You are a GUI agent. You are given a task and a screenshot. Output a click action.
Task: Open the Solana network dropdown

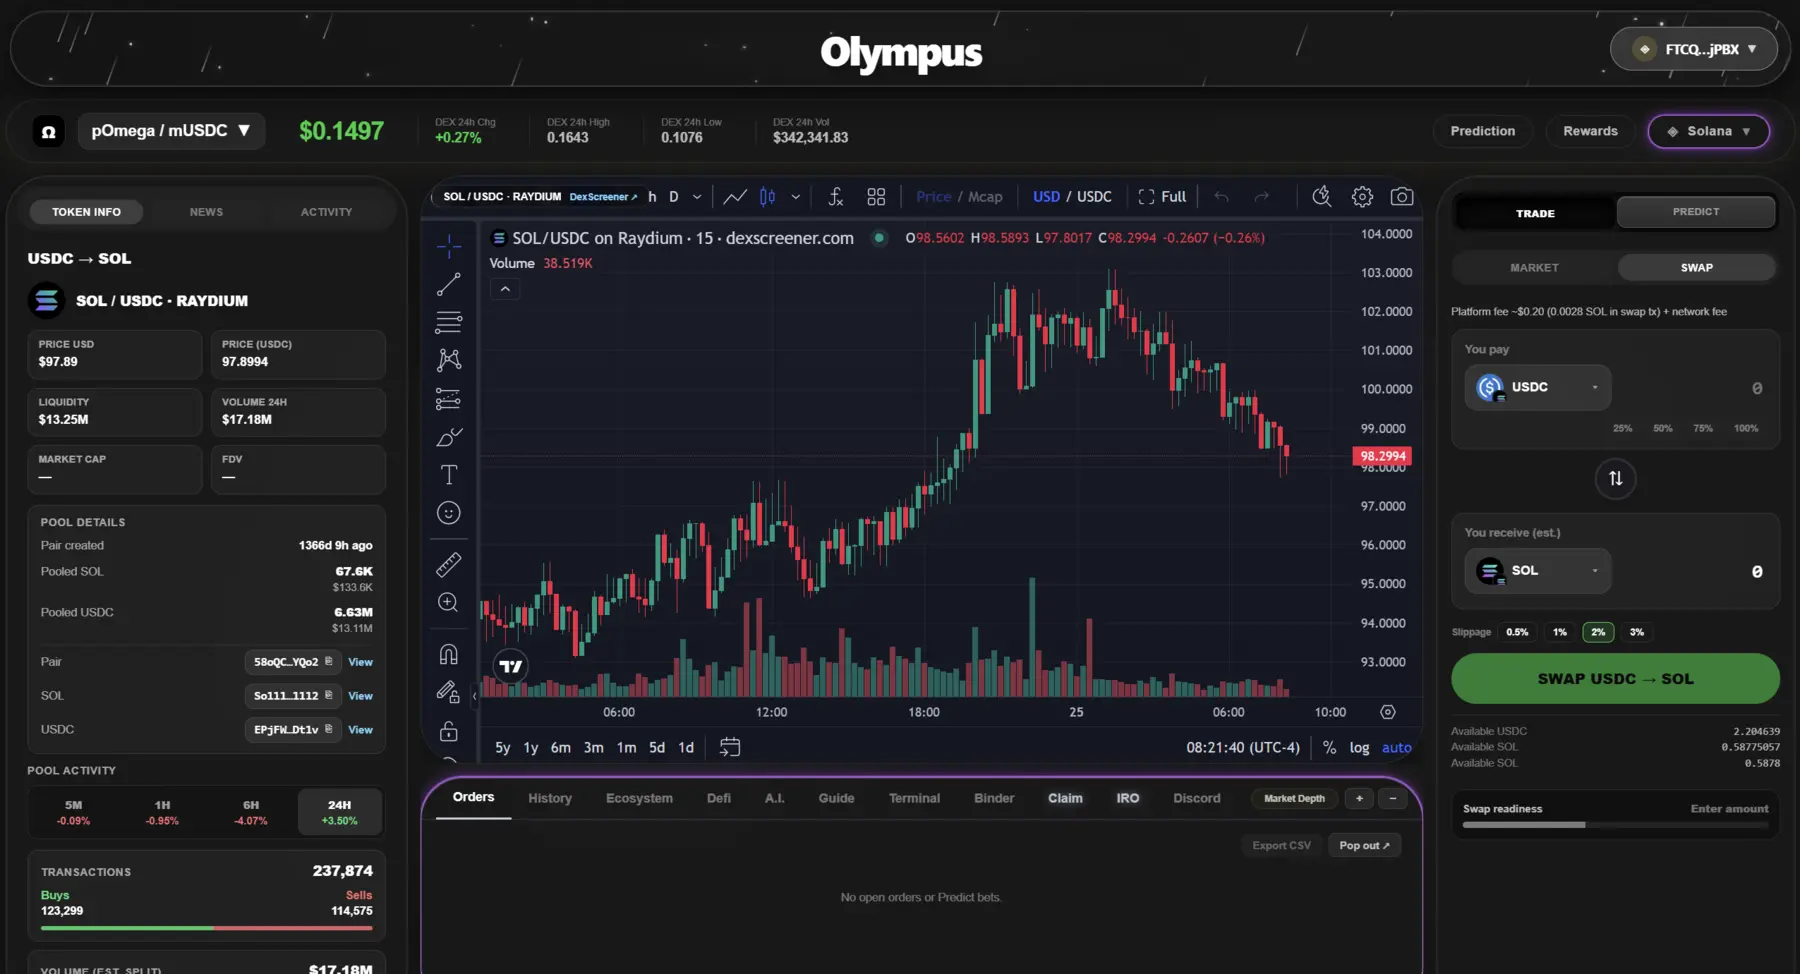pos(1708,131)
